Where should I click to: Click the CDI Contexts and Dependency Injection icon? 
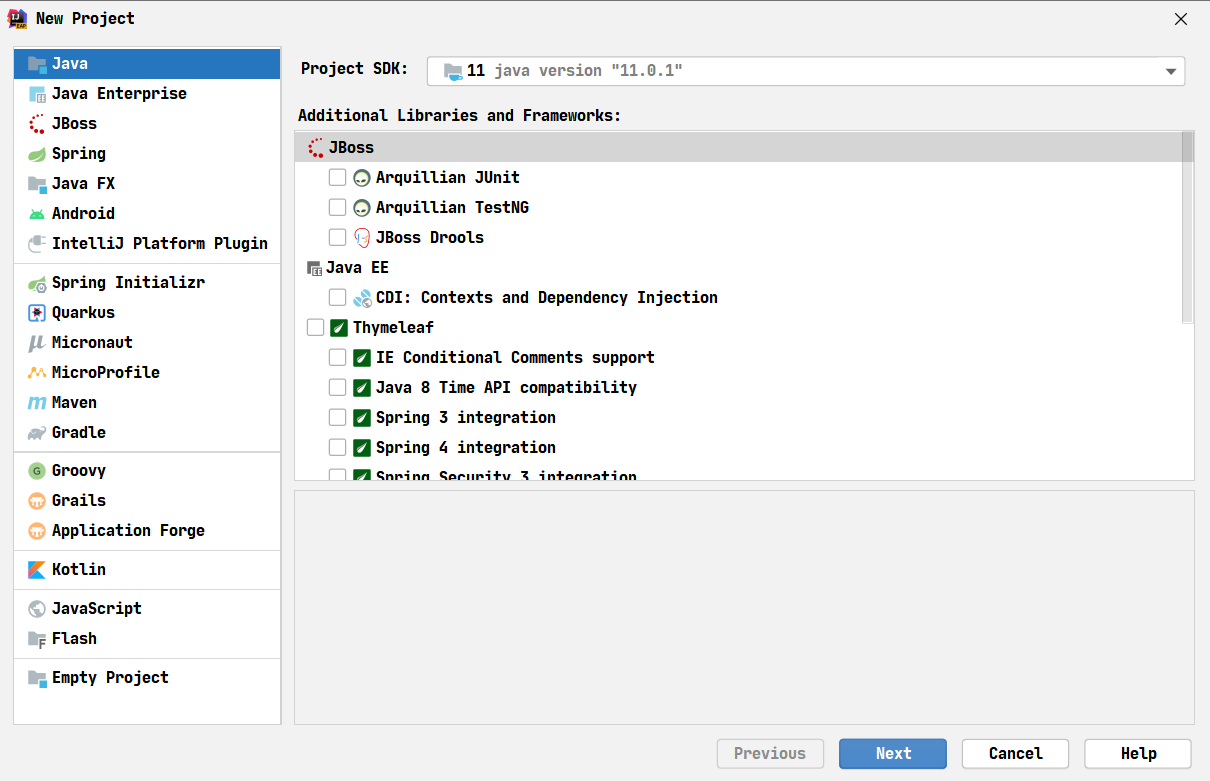tap(362, 298)
